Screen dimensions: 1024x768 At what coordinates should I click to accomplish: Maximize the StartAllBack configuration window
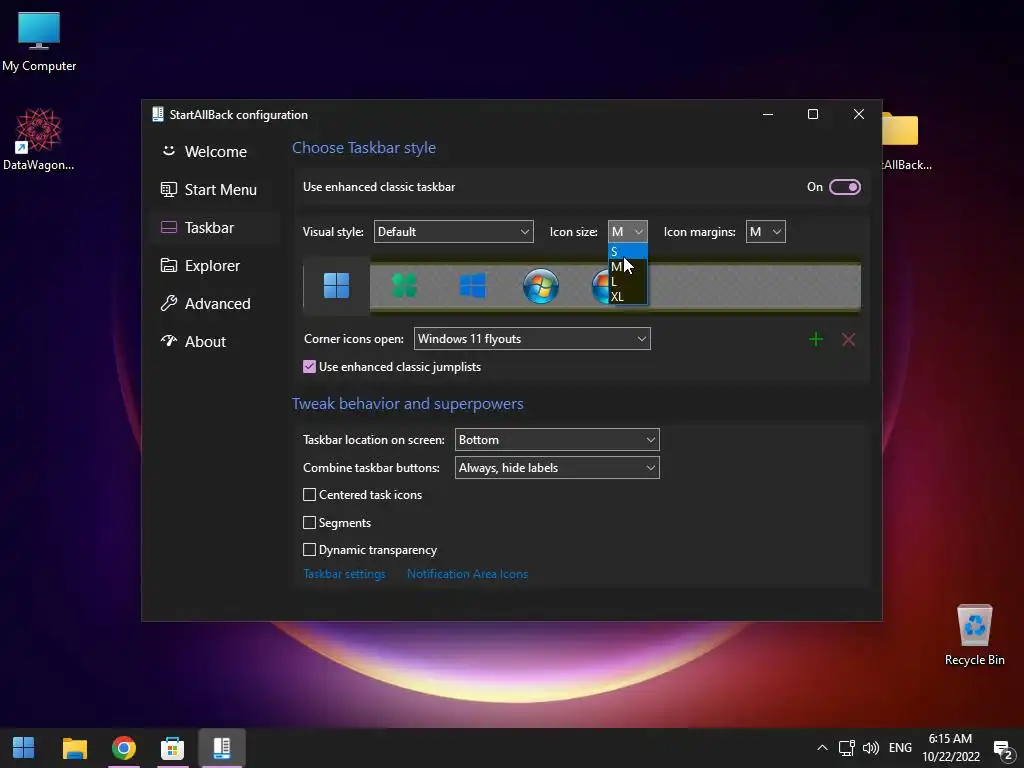[813, 114]
